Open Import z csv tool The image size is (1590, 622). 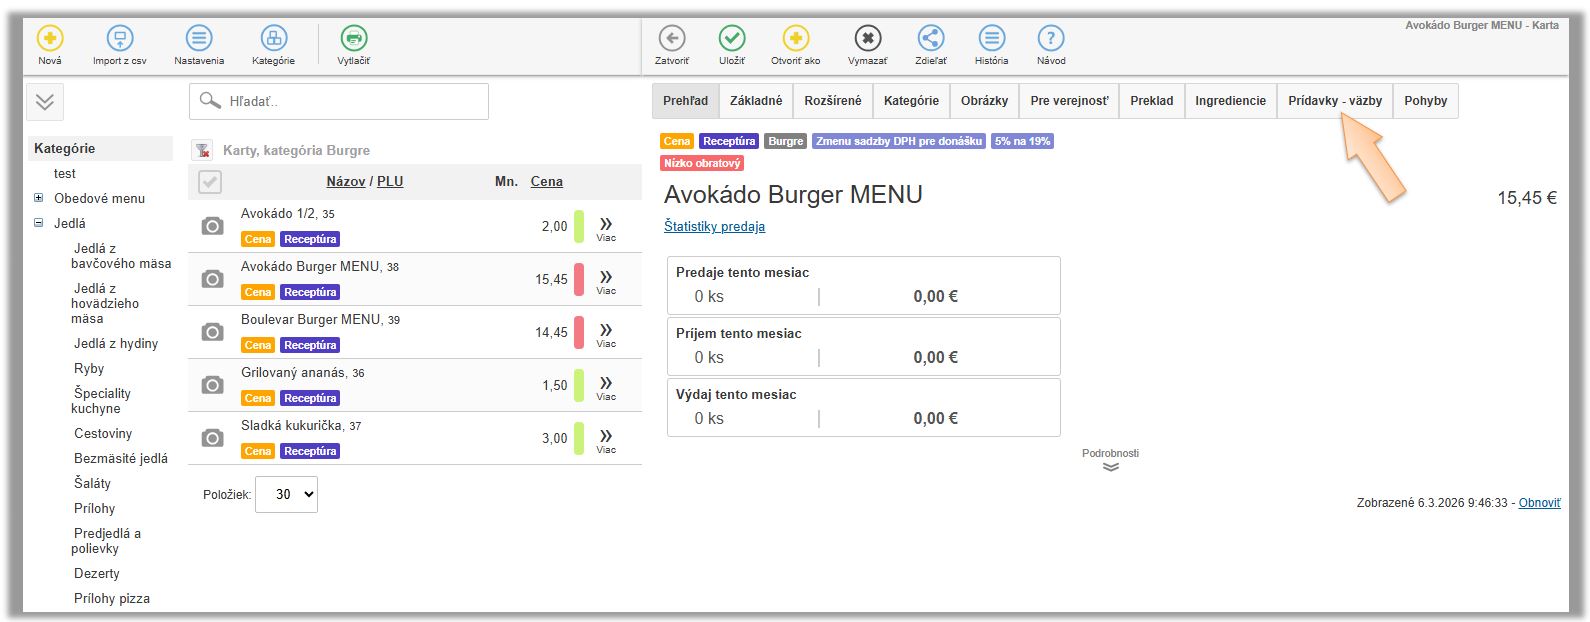(x=119, y=39)
